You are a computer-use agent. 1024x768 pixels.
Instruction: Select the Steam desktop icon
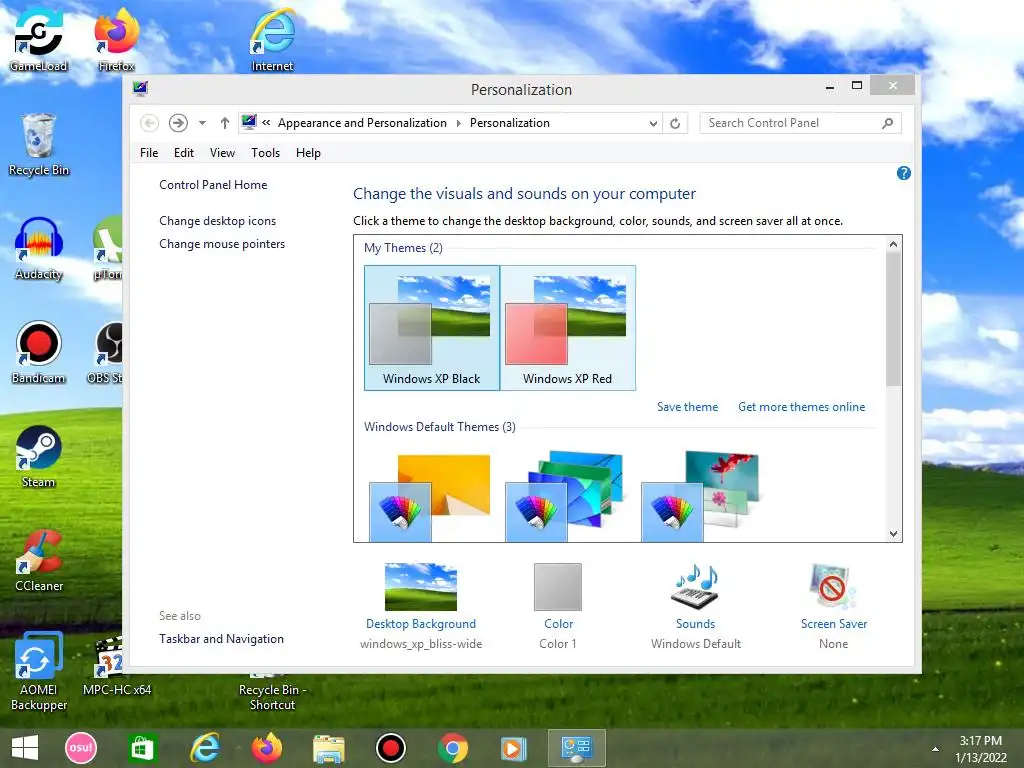[x=39, y=456]
